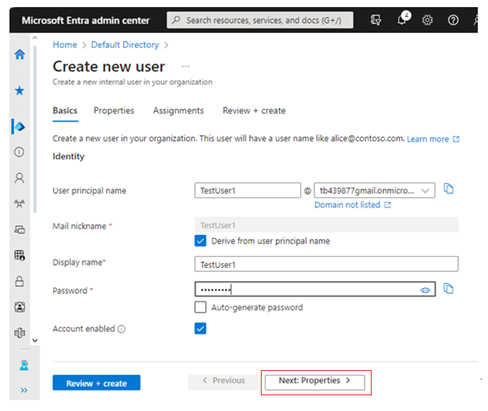Screen dimensions: 488x411
Task: Open help question mark icon
Action: pyautogui.click(x=453, y=20)
